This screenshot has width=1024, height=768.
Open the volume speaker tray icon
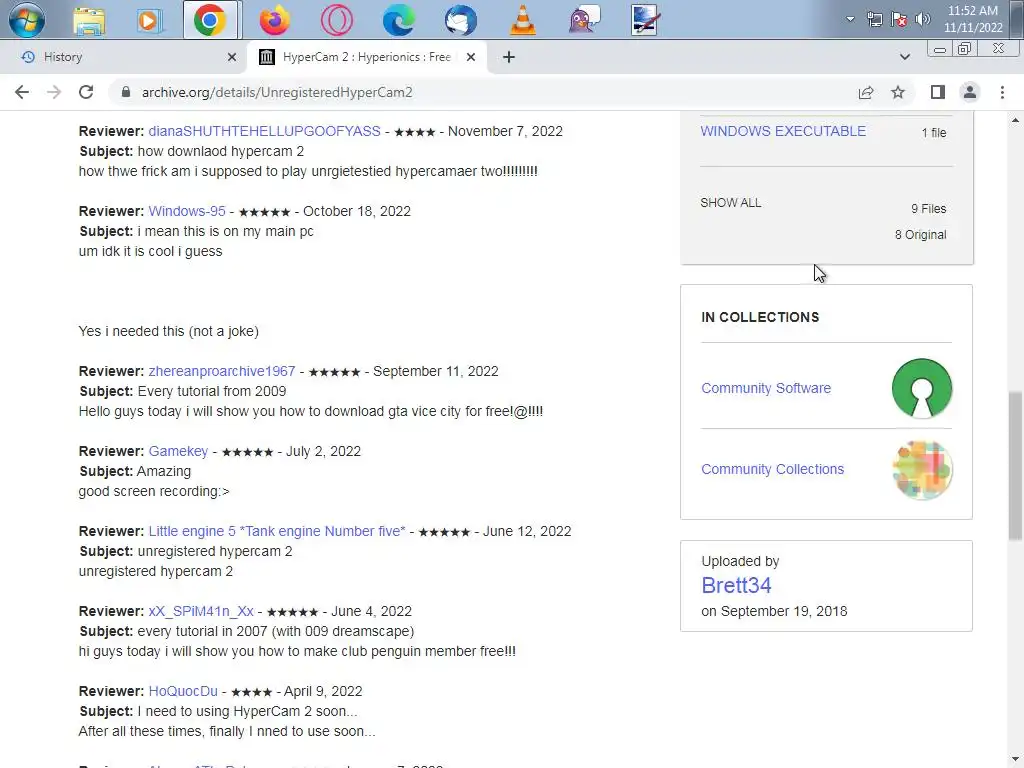click(x=922, y=19)
